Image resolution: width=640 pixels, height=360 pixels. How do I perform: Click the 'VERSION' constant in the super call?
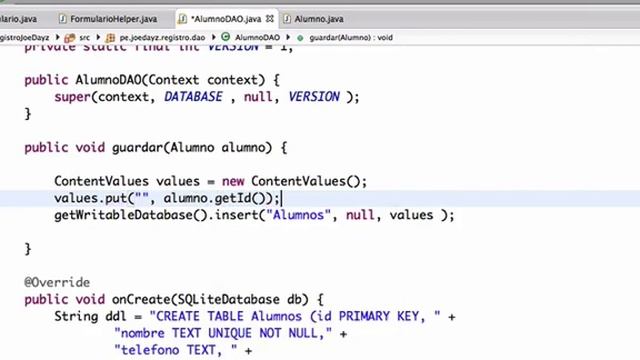(x=314, y=97)
